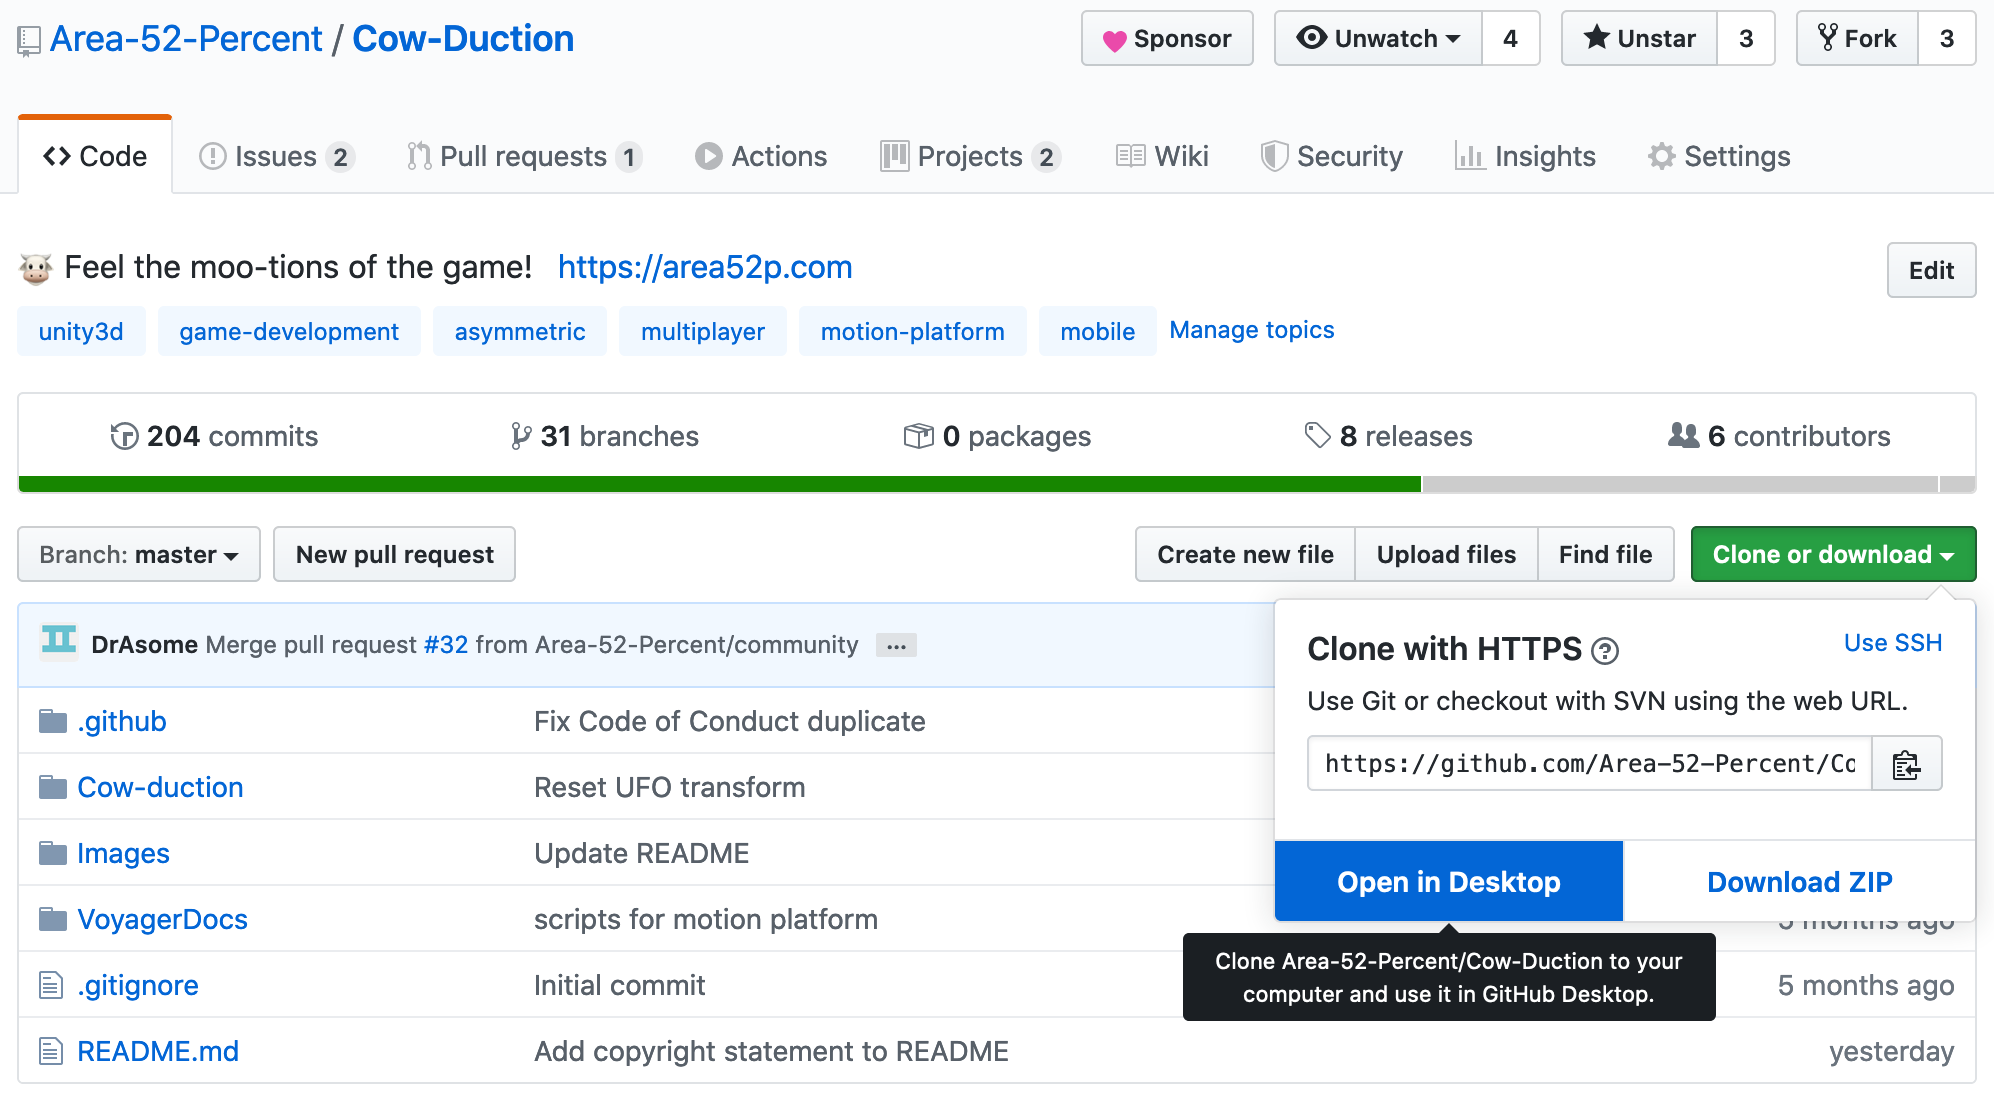Click the cow emoji in description
The width and height of the screenshot is (1994, 1094).
pyautogui.click(x=36, y=268)
